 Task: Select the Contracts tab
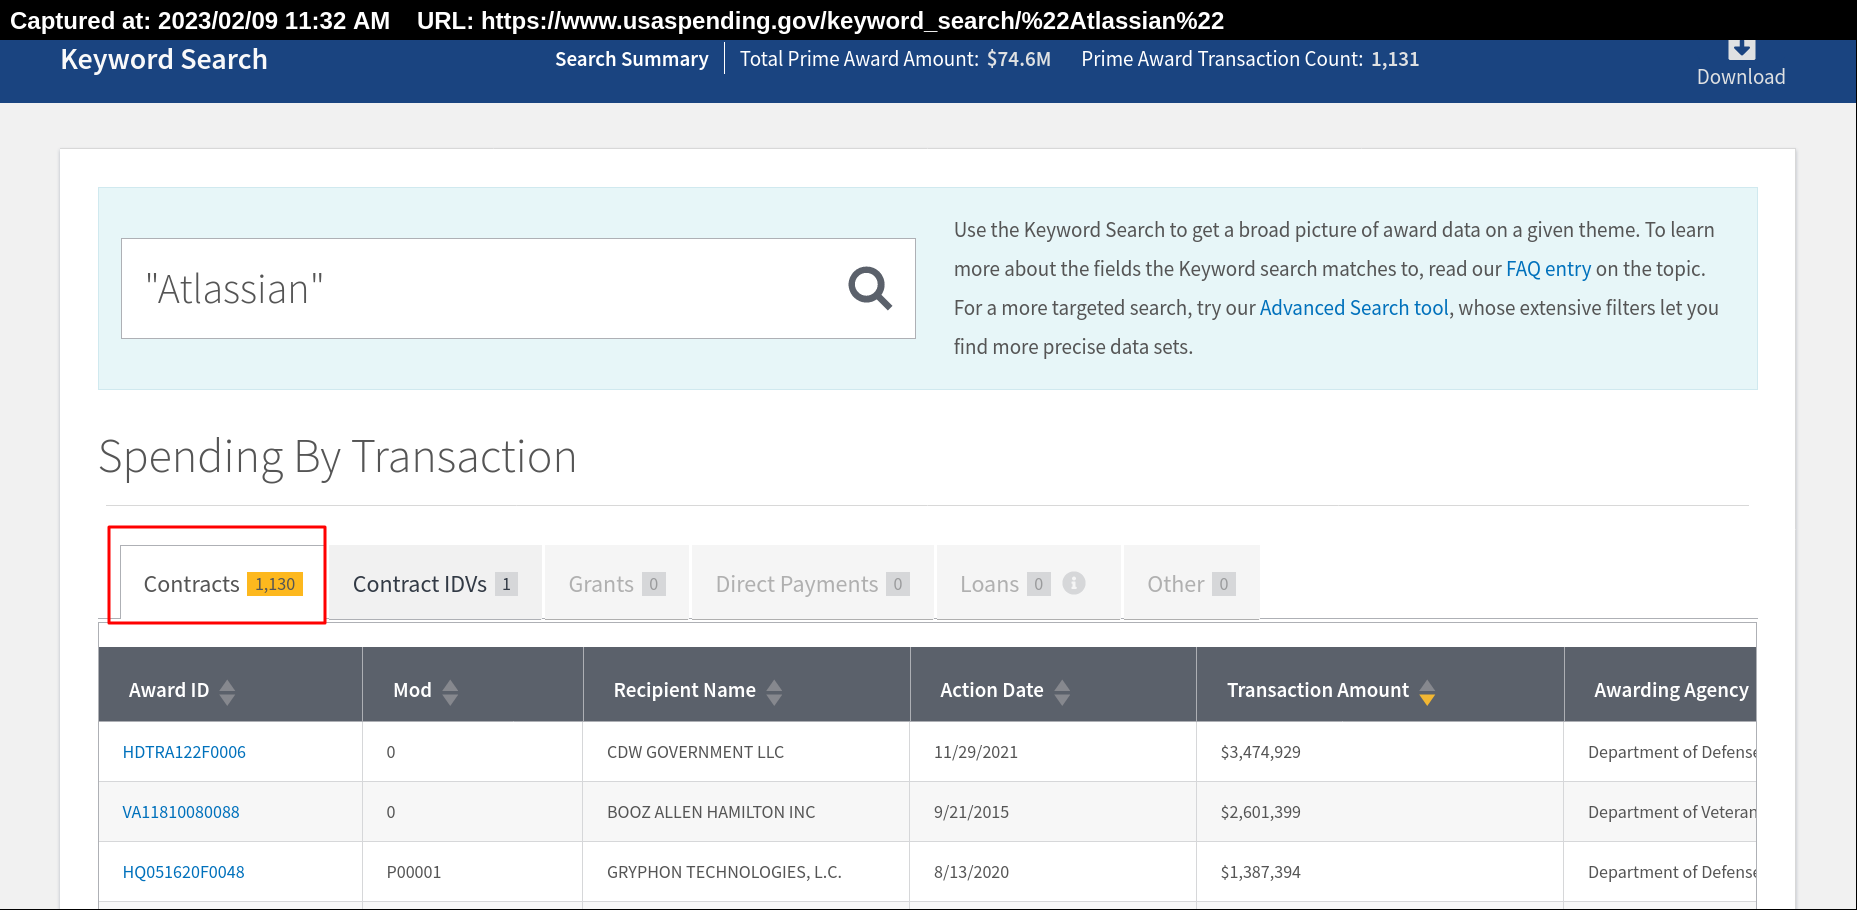(x=222, y=583)
